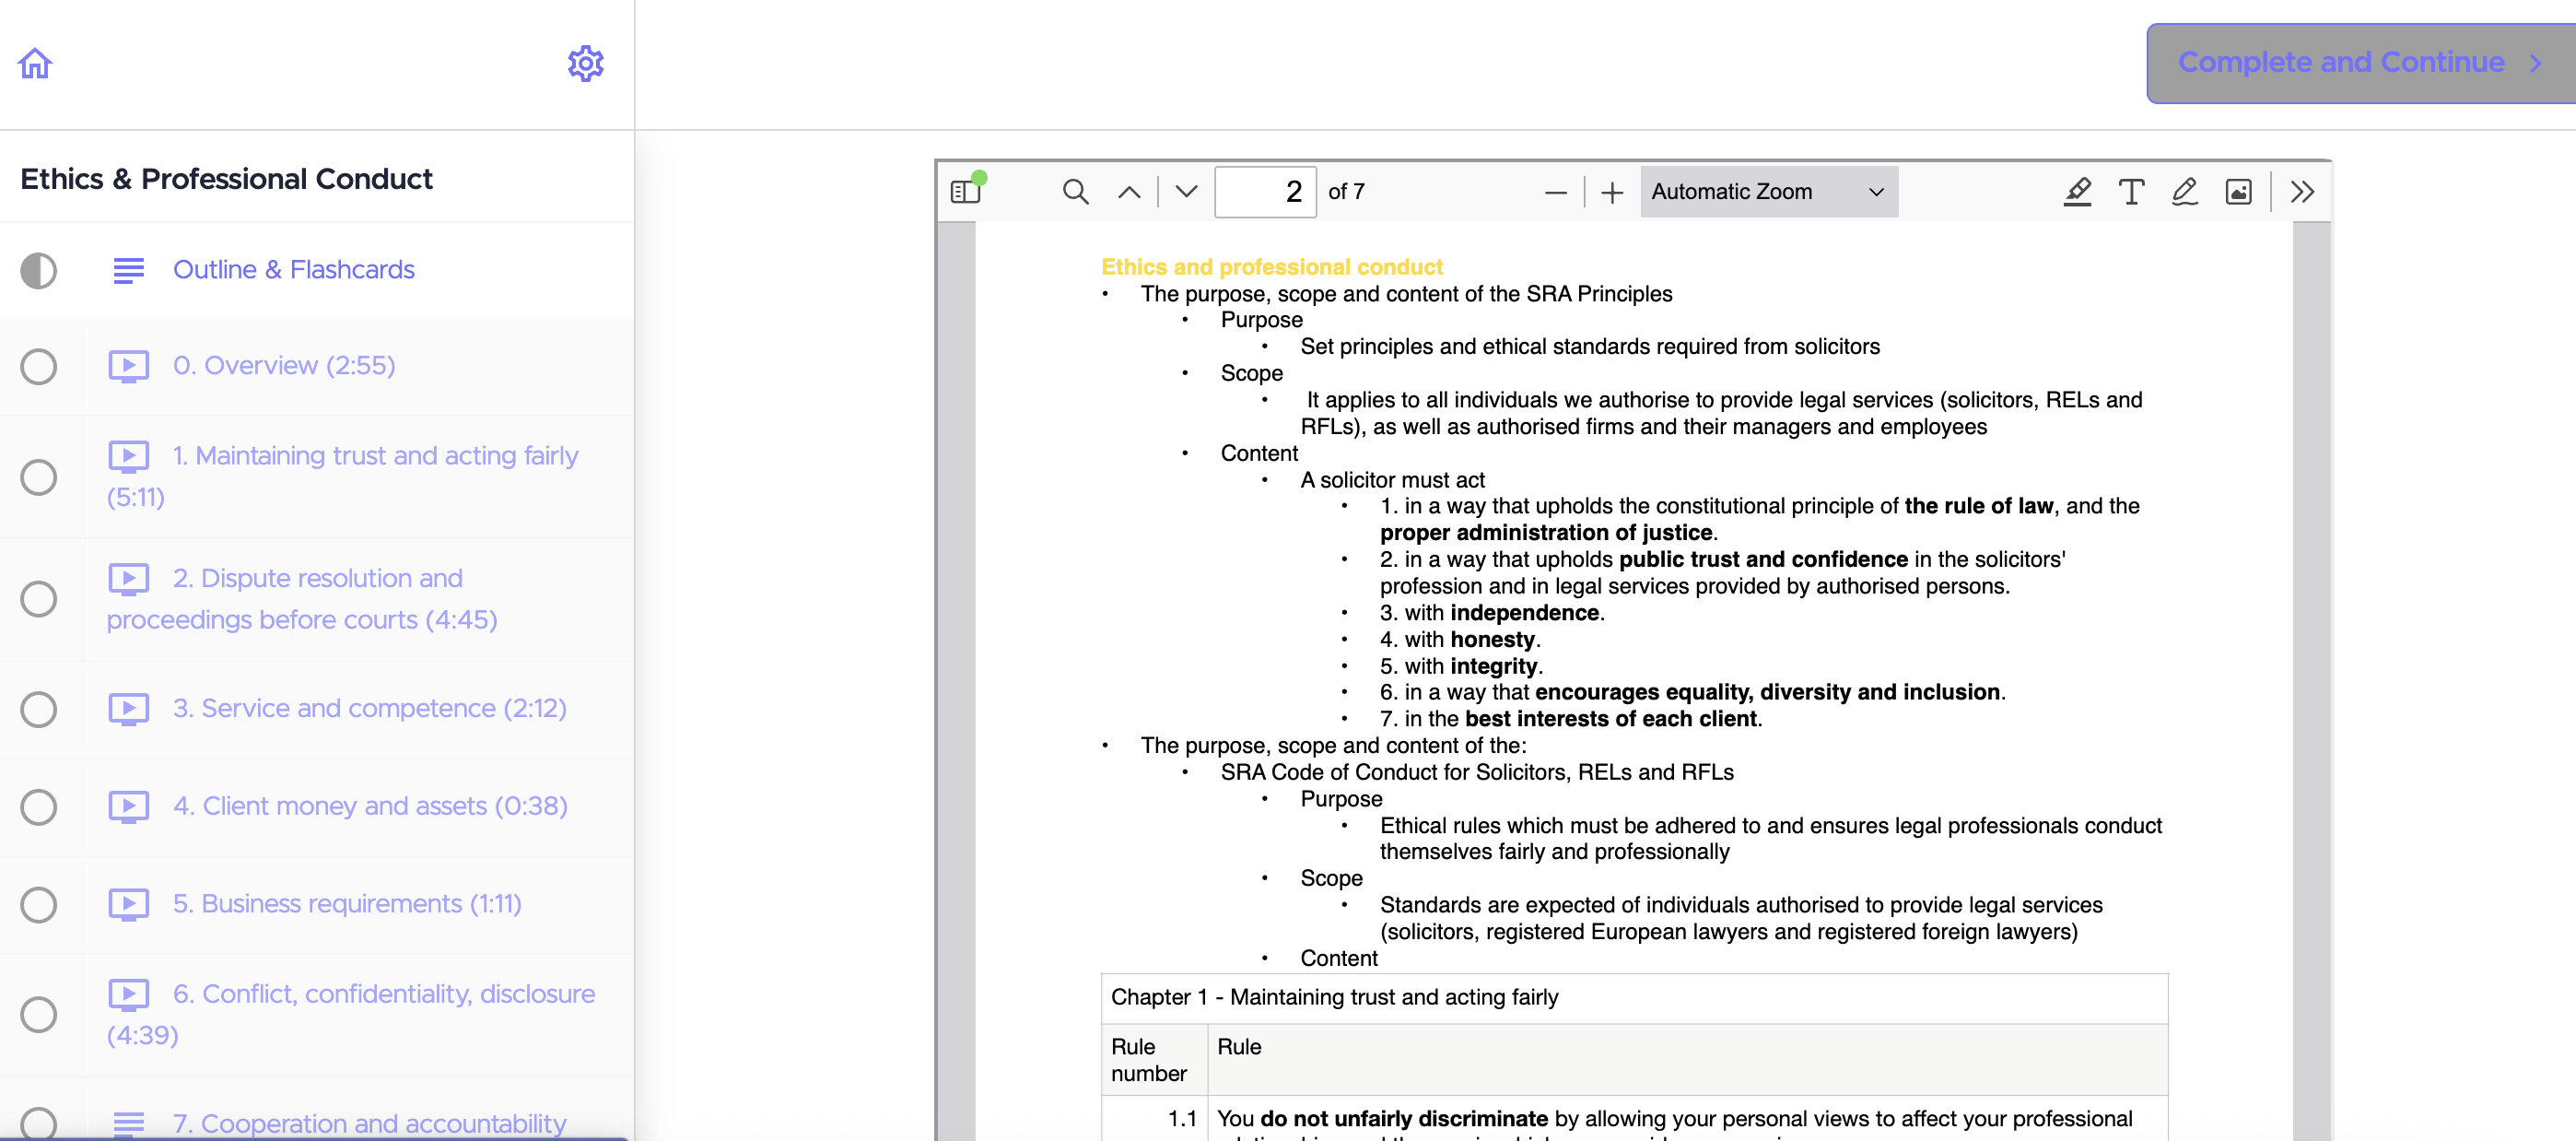The image size is (2576, 1141).
Task: Select the add text annotation tool
Action: pyautogui.click(x=2131, y=191)
